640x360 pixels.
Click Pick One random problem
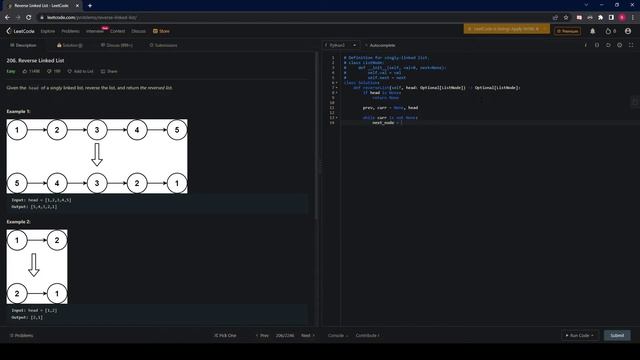225,336
